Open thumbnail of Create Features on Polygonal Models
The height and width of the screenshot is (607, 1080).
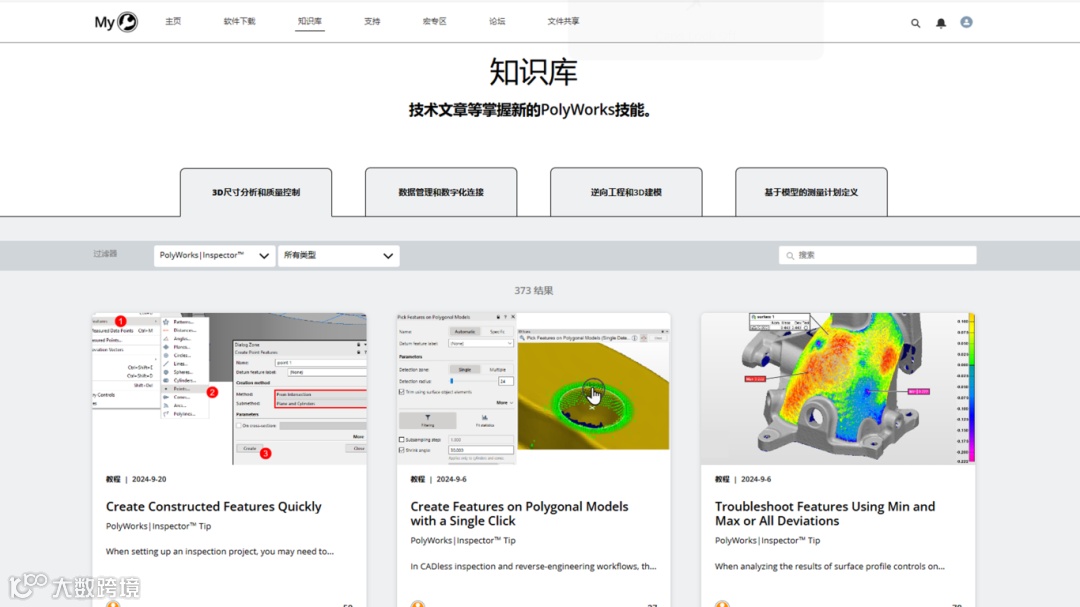pos(533,389)
